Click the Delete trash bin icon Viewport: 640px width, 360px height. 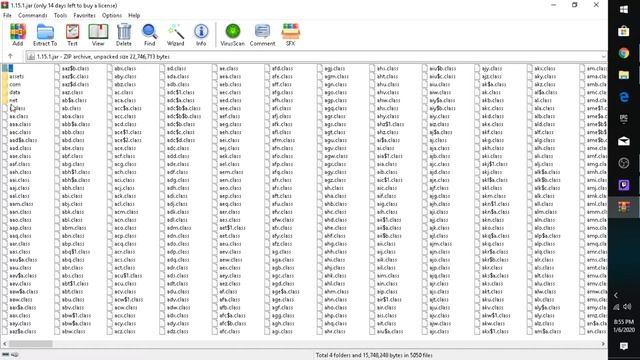pyautogui.click(x=124, y=34)
